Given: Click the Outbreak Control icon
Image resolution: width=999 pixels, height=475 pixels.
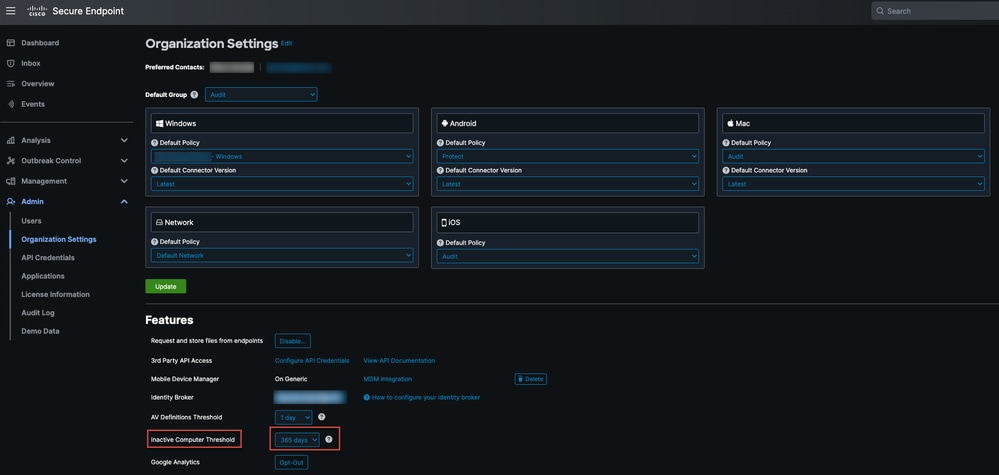Looking at the screenshot, I should click(10, 161).
